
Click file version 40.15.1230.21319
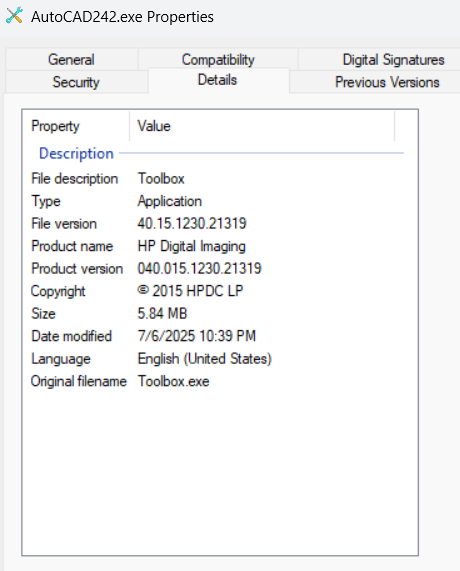click(192, 224)
